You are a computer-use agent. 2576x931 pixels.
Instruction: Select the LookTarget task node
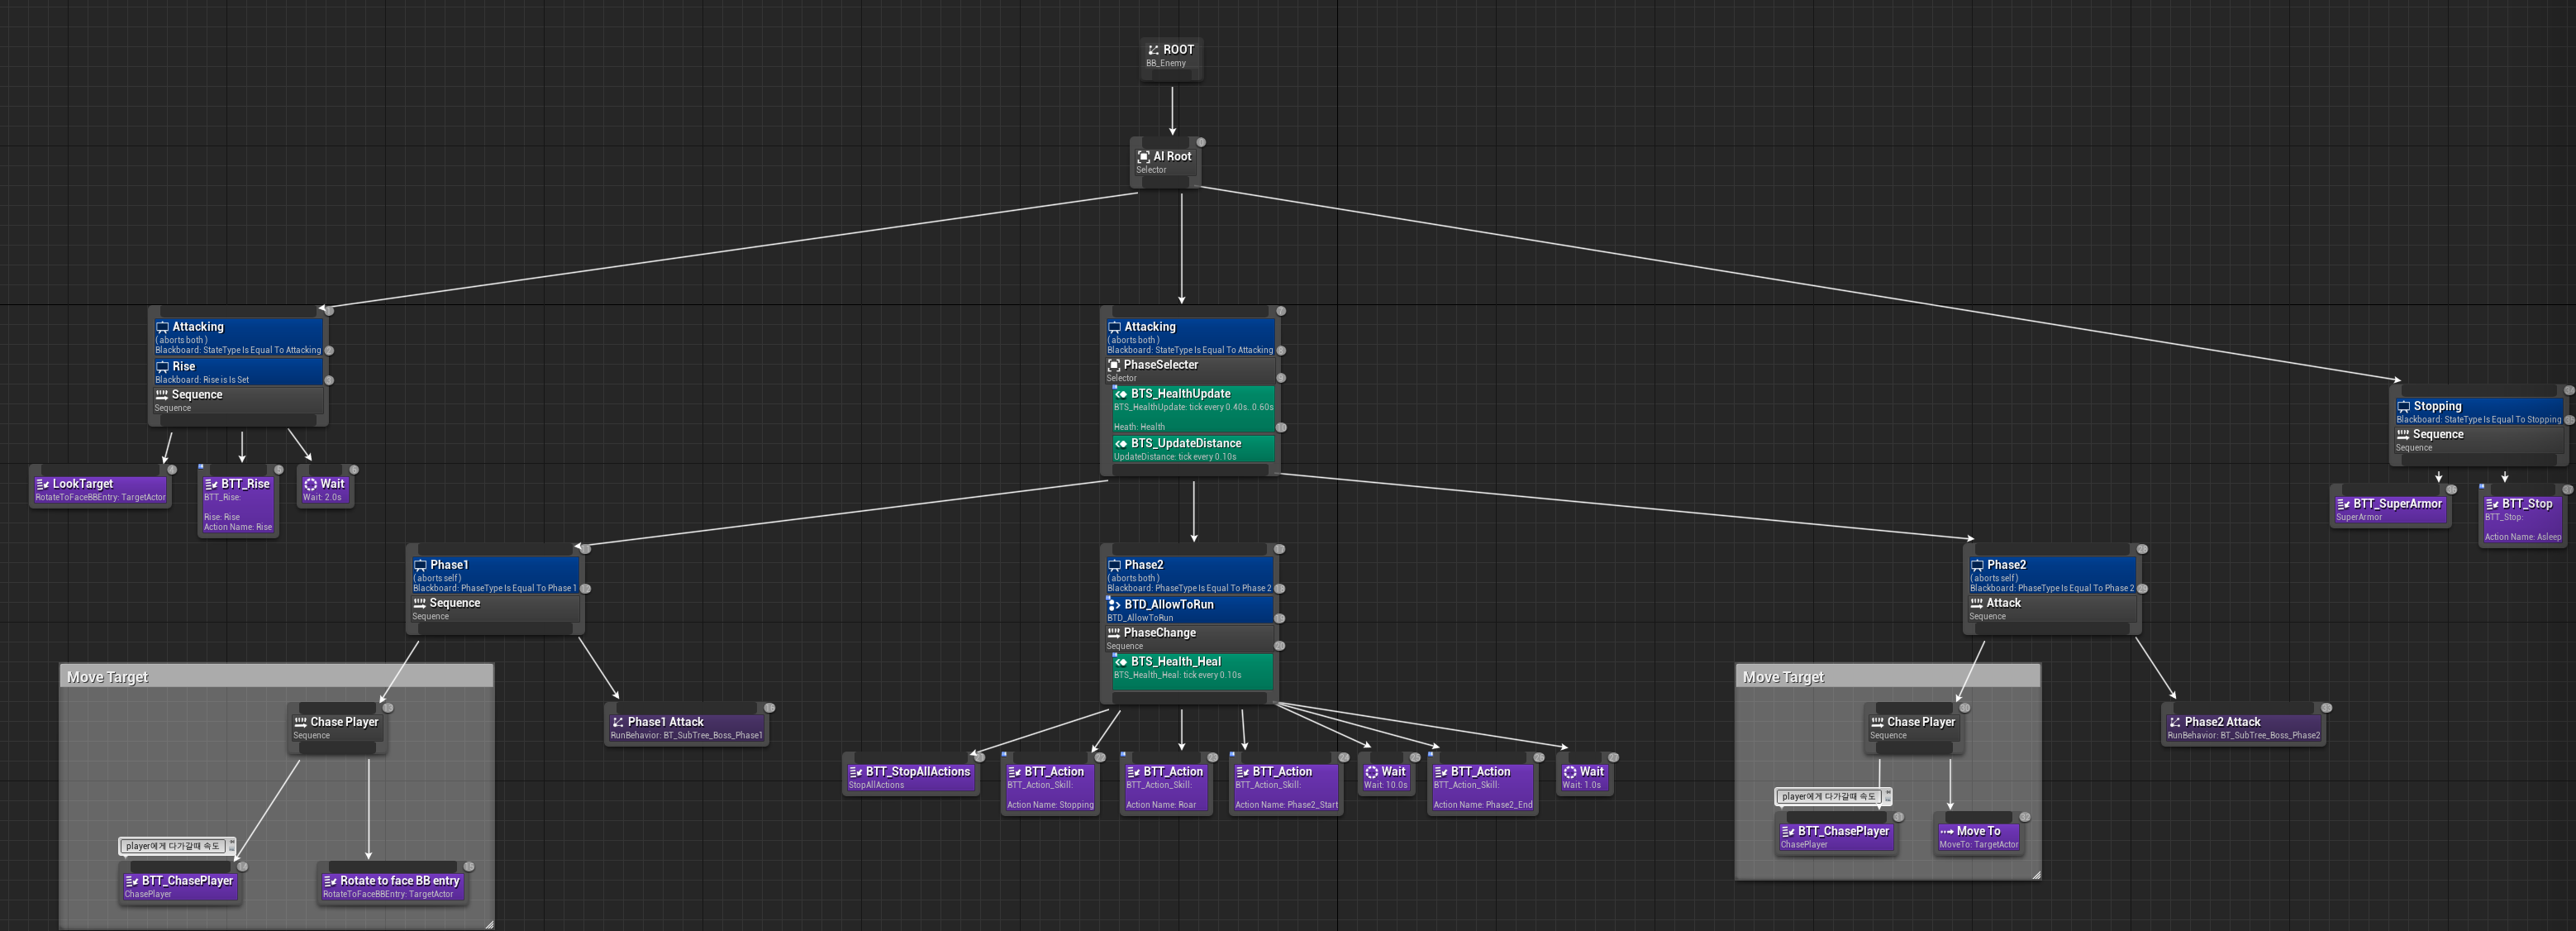pyautogui.click(x=100, y=489)
